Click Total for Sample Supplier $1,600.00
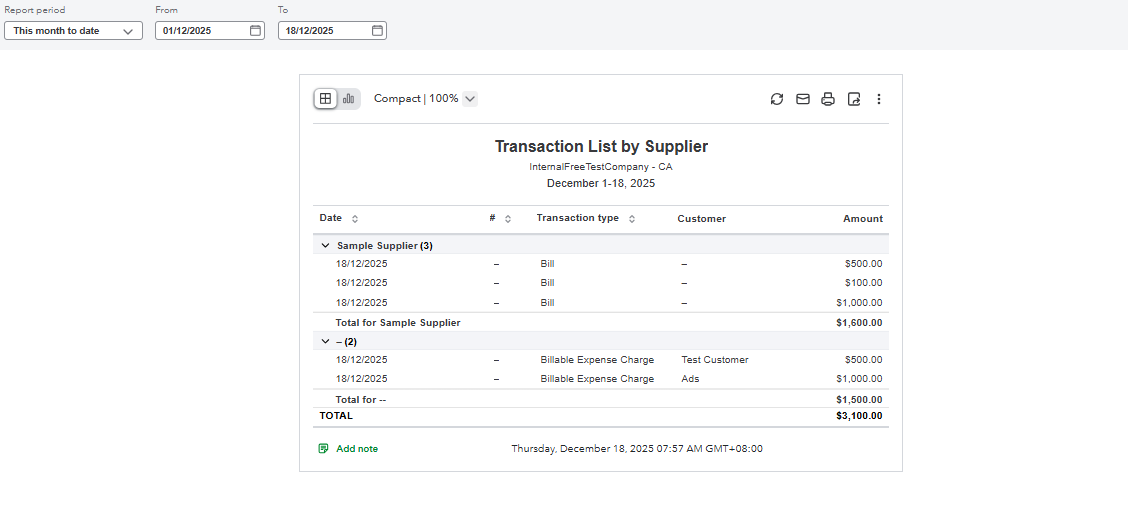This screenshot has width=1128, height=524. [859, 323]
